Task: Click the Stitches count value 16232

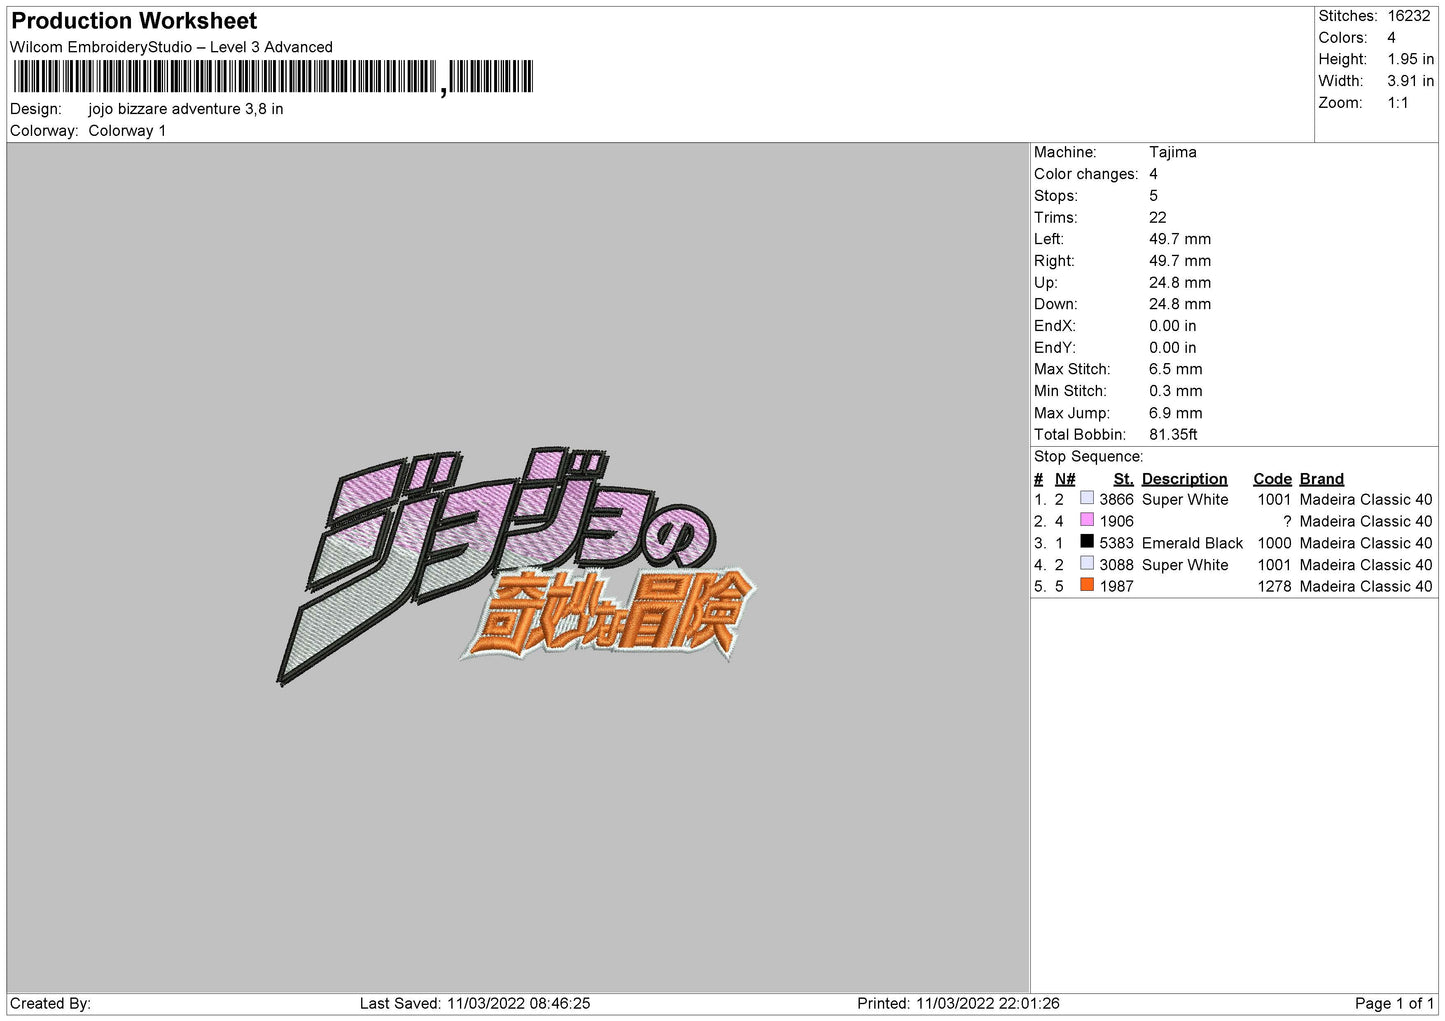Action: [x=1408, y=16]
